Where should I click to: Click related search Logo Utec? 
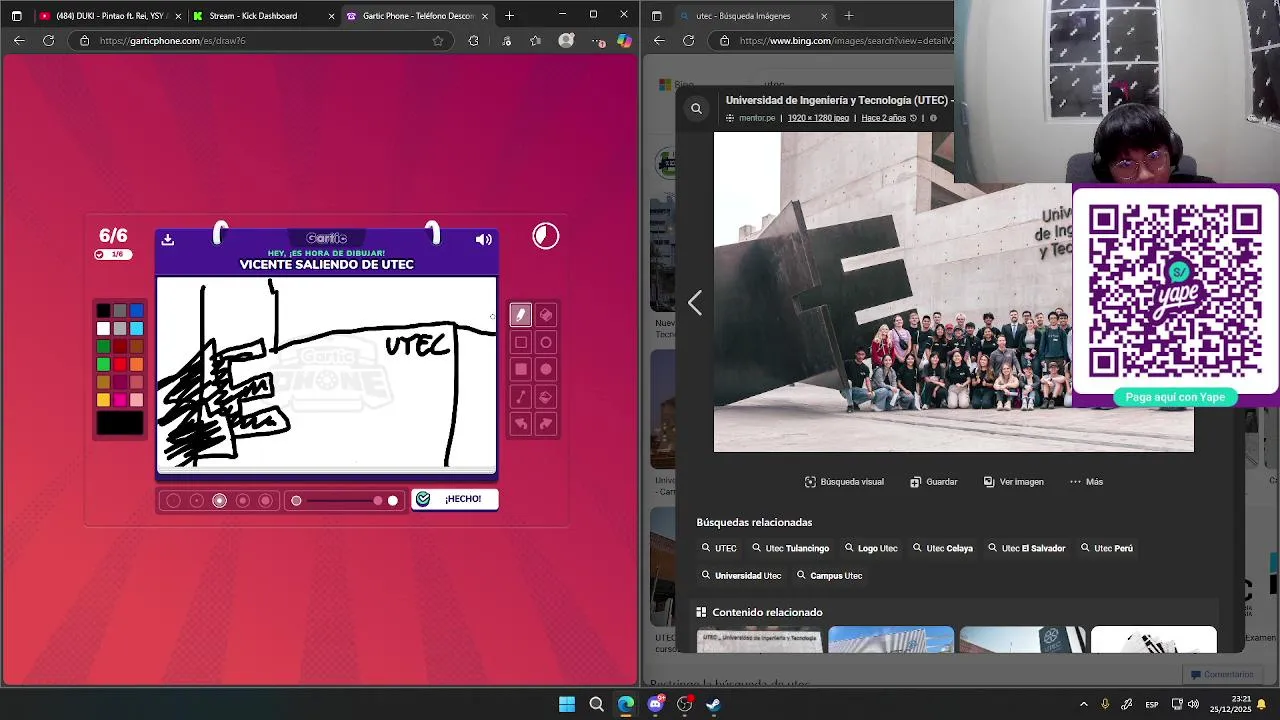870,548
